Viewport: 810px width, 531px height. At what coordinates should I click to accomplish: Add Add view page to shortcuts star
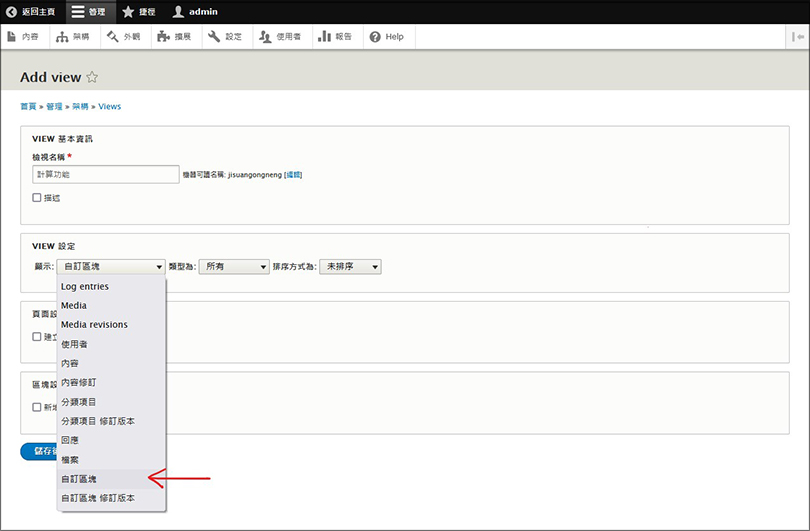(92, 77)
